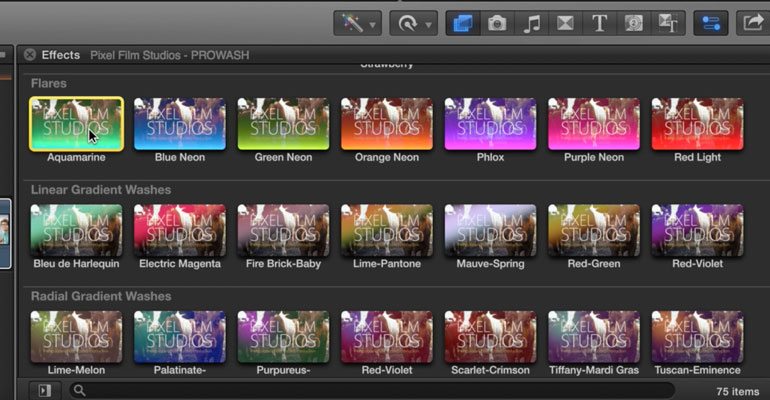Choose the Electric Magenta wash
The image size is (770, 400).
click(x=180, y=230)
